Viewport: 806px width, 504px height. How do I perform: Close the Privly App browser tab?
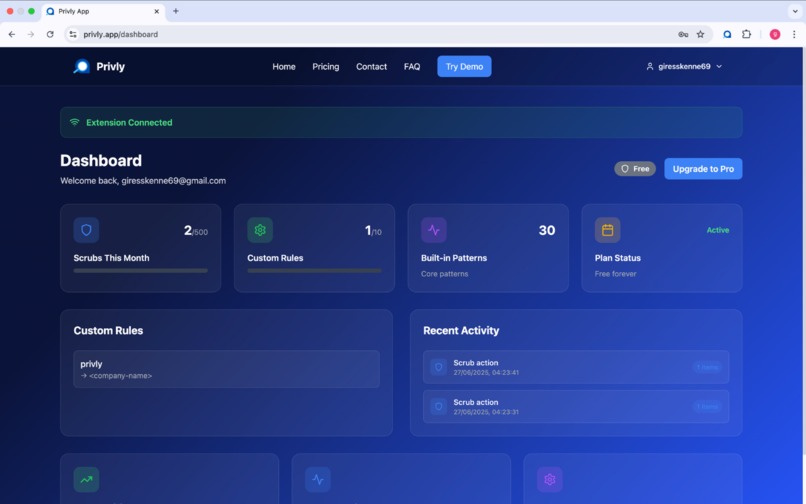click(x=156, y=11)
